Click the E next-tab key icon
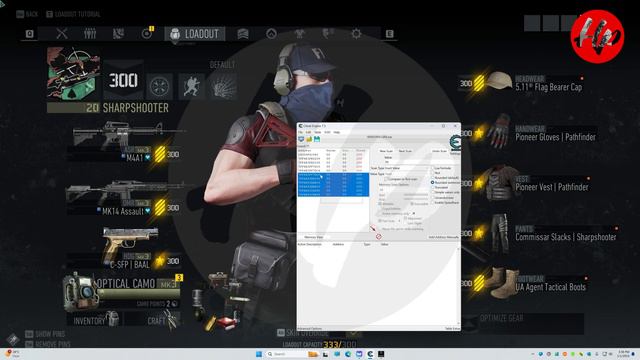Viewport: 640px width, 360px height. pyautogui.click(x=389, y=34)
